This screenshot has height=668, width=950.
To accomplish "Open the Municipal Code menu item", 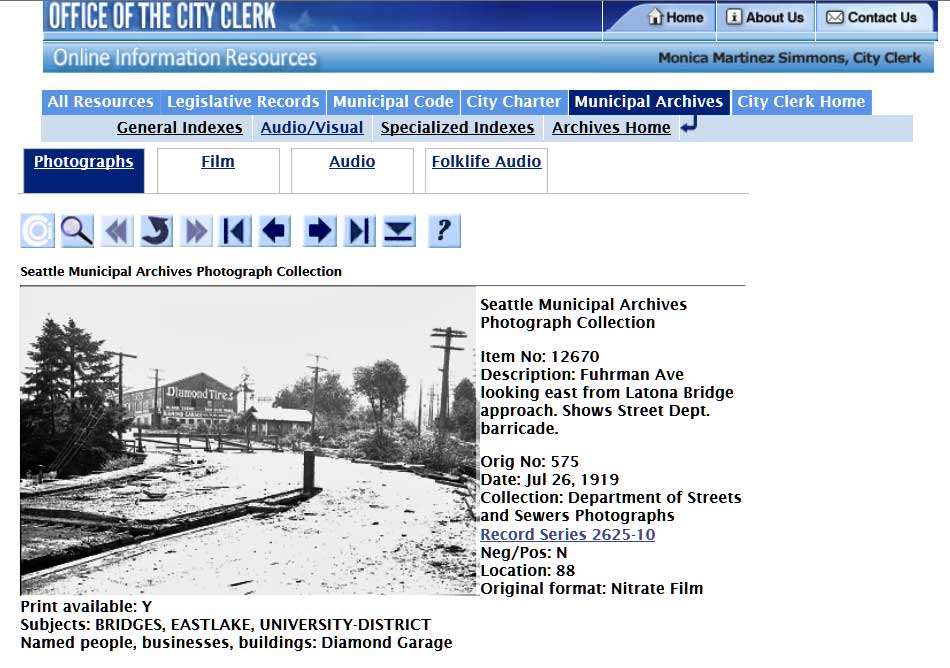I will 393,102.
